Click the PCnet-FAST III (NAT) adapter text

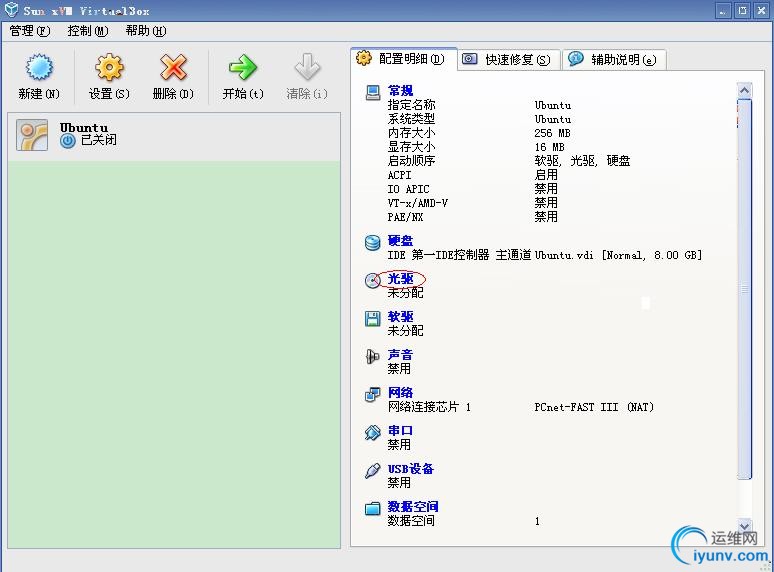point(594,407)
